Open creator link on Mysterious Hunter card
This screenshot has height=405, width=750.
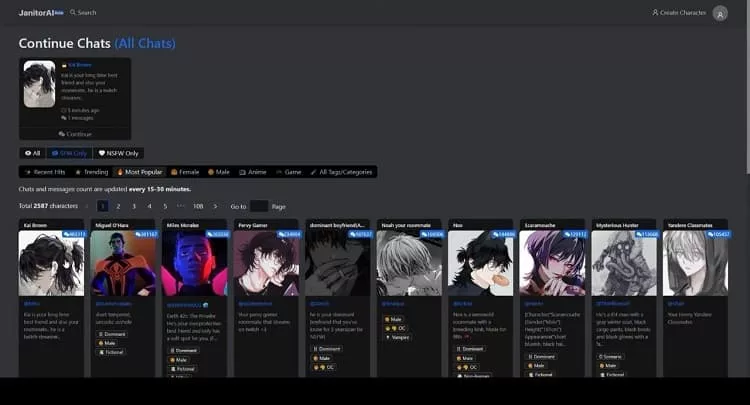pyautogui.click(x=613, y=304)
